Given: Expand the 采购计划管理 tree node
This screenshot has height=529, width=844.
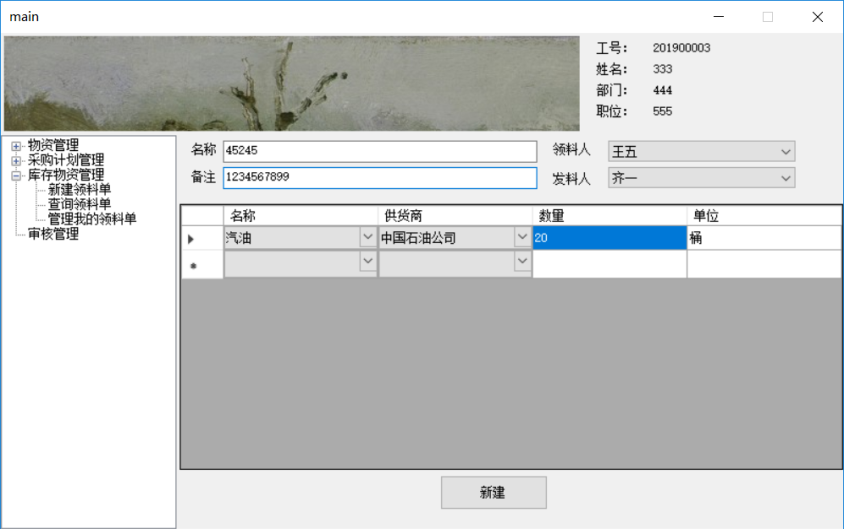Looking at the screenshot, I should pos(16,160).
